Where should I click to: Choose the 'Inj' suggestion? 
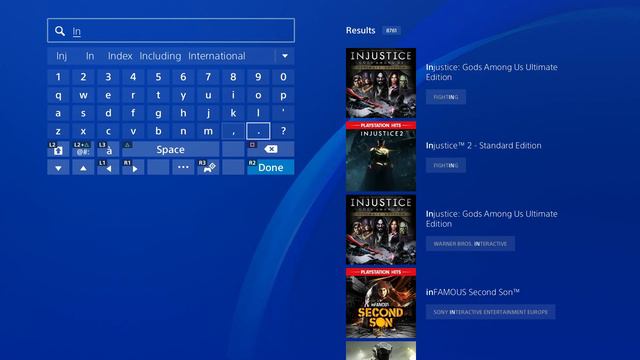(62, 56)
